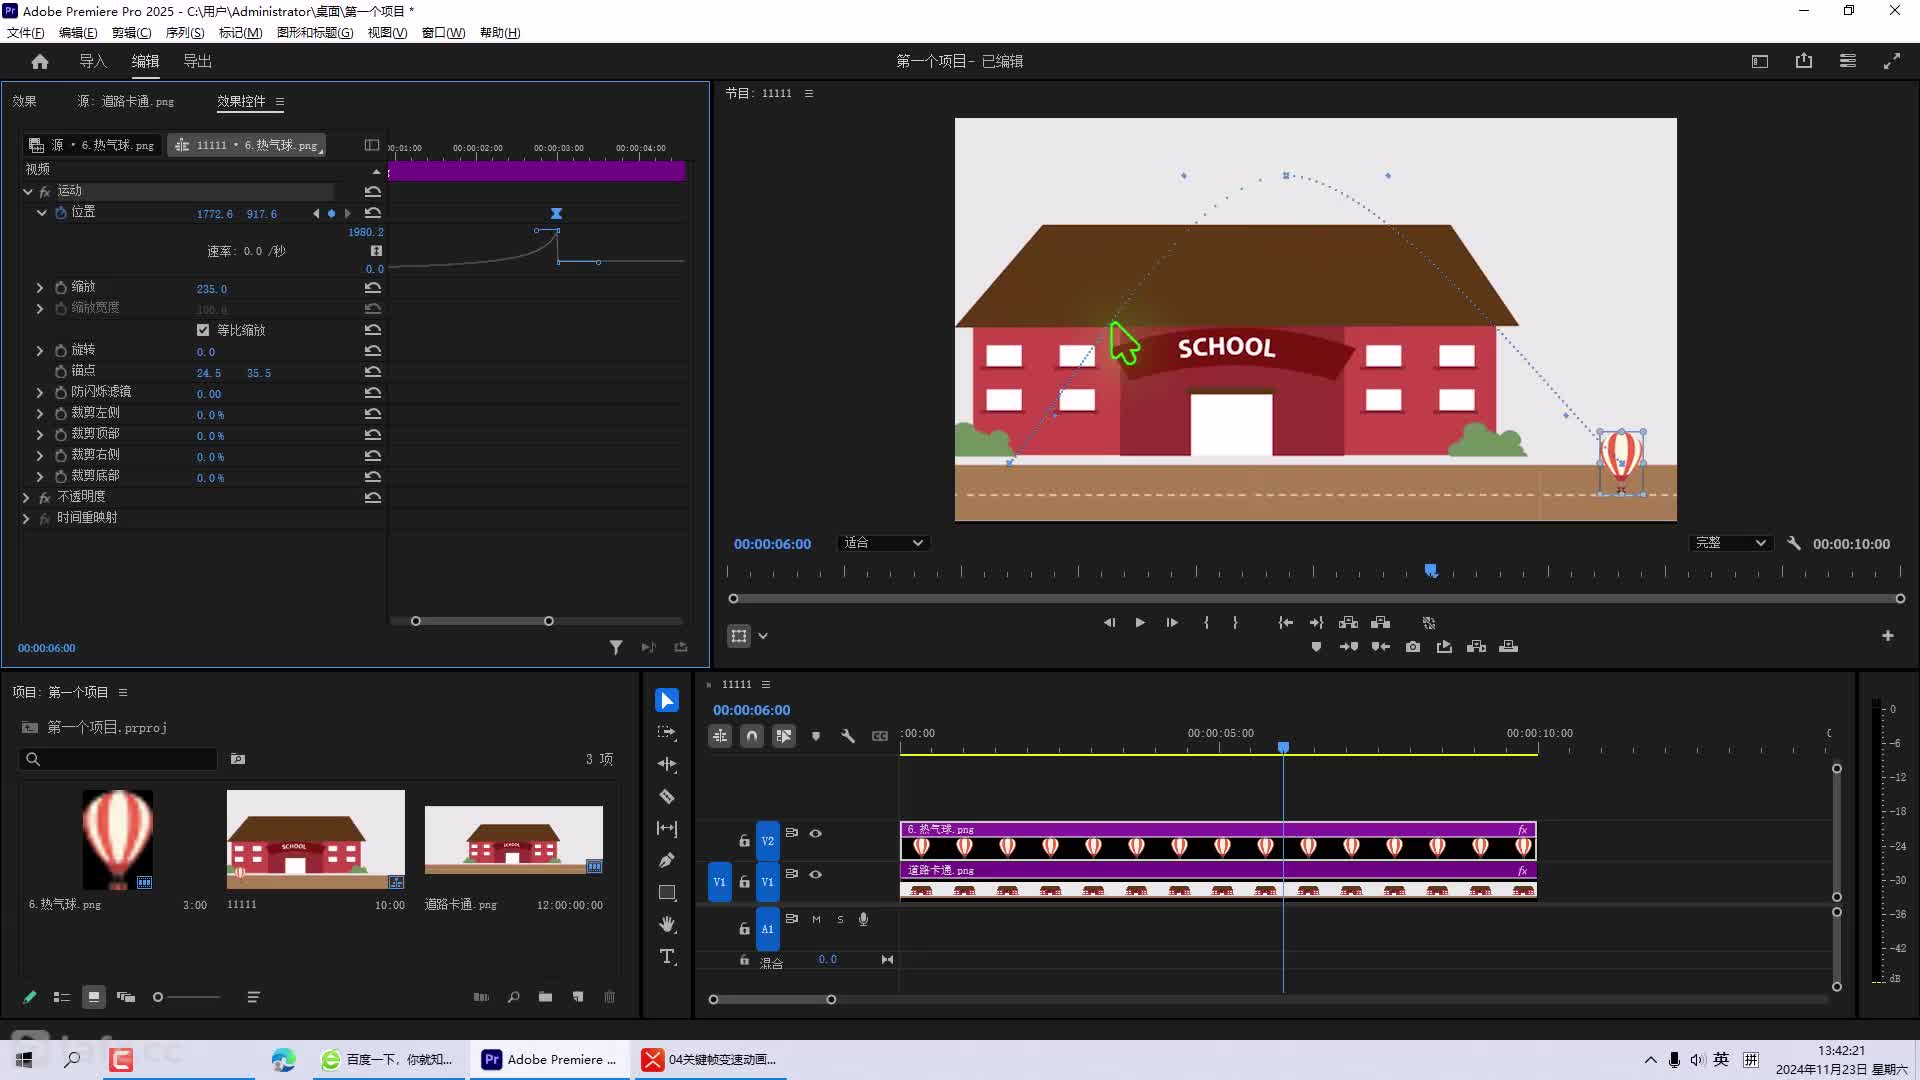Expand the Rotation (旋转) property
The width and height of the screenshot is (1920, 1080).
(40, 351)
